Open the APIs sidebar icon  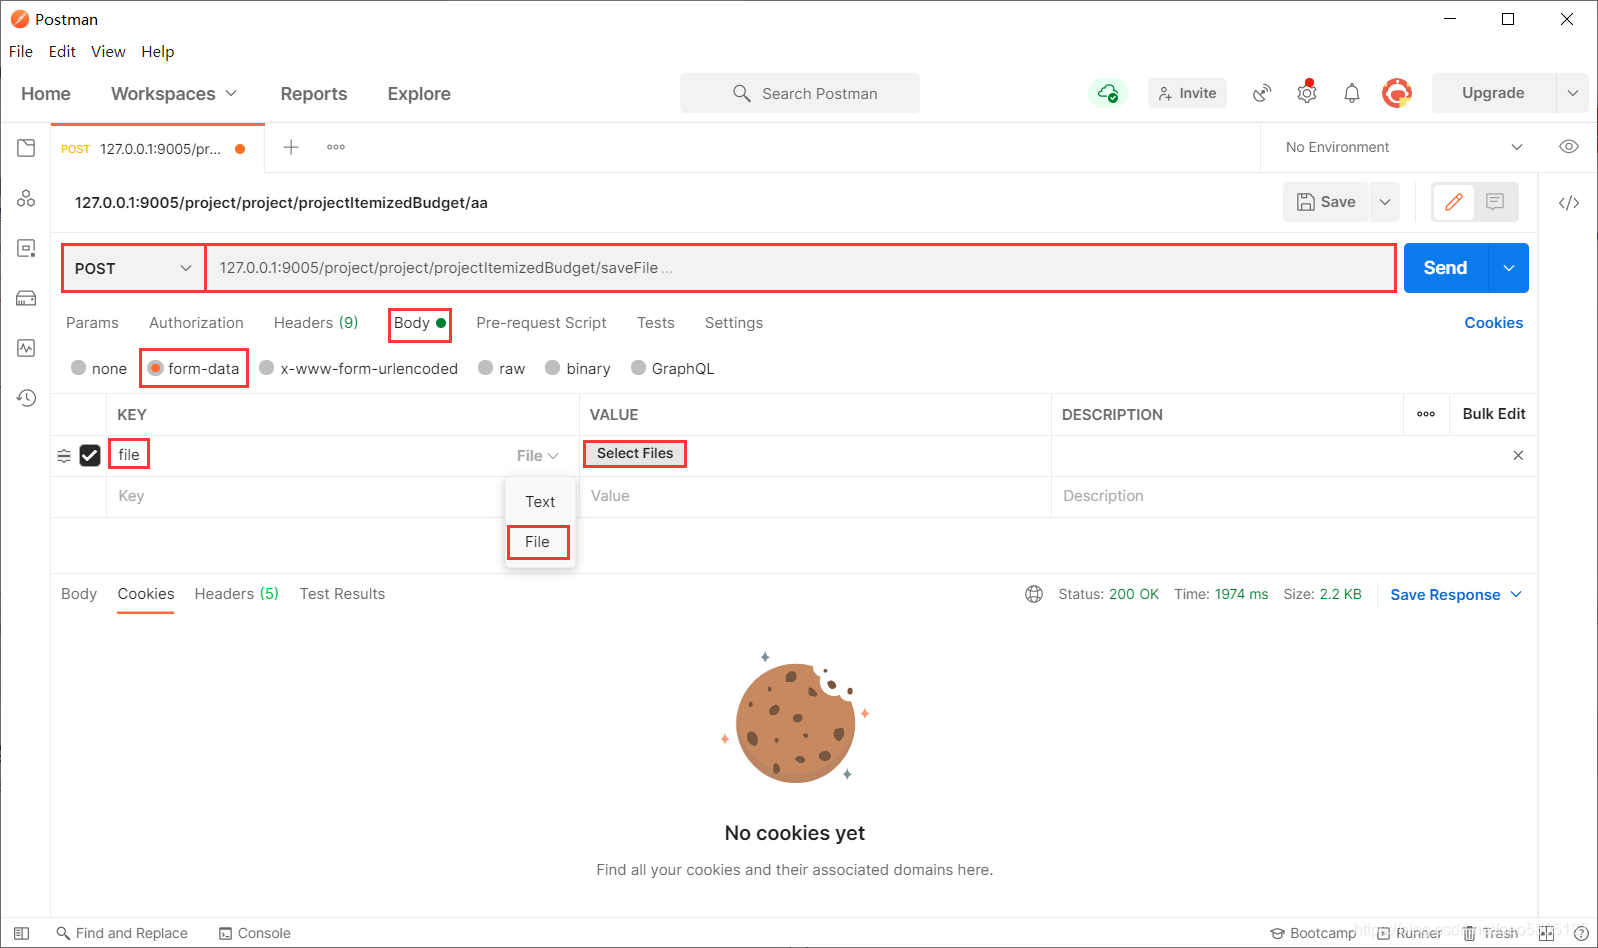click(x=26, y=198)
